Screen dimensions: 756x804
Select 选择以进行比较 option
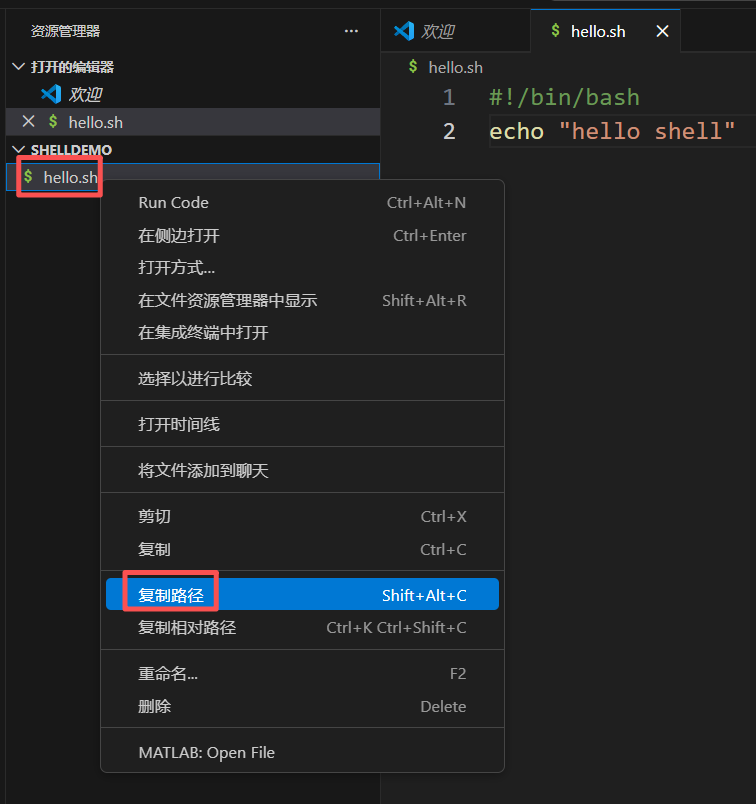point(303,378)
